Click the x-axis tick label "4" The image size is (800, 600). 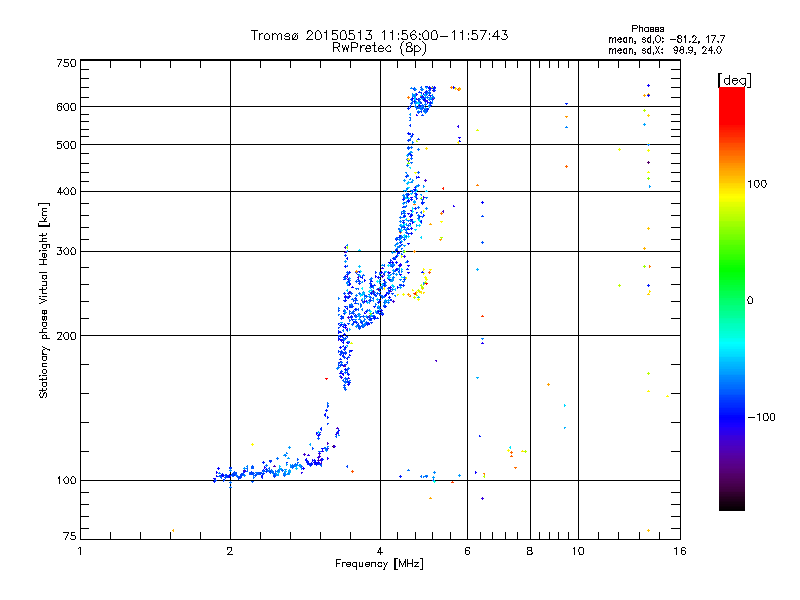point(380,551)
